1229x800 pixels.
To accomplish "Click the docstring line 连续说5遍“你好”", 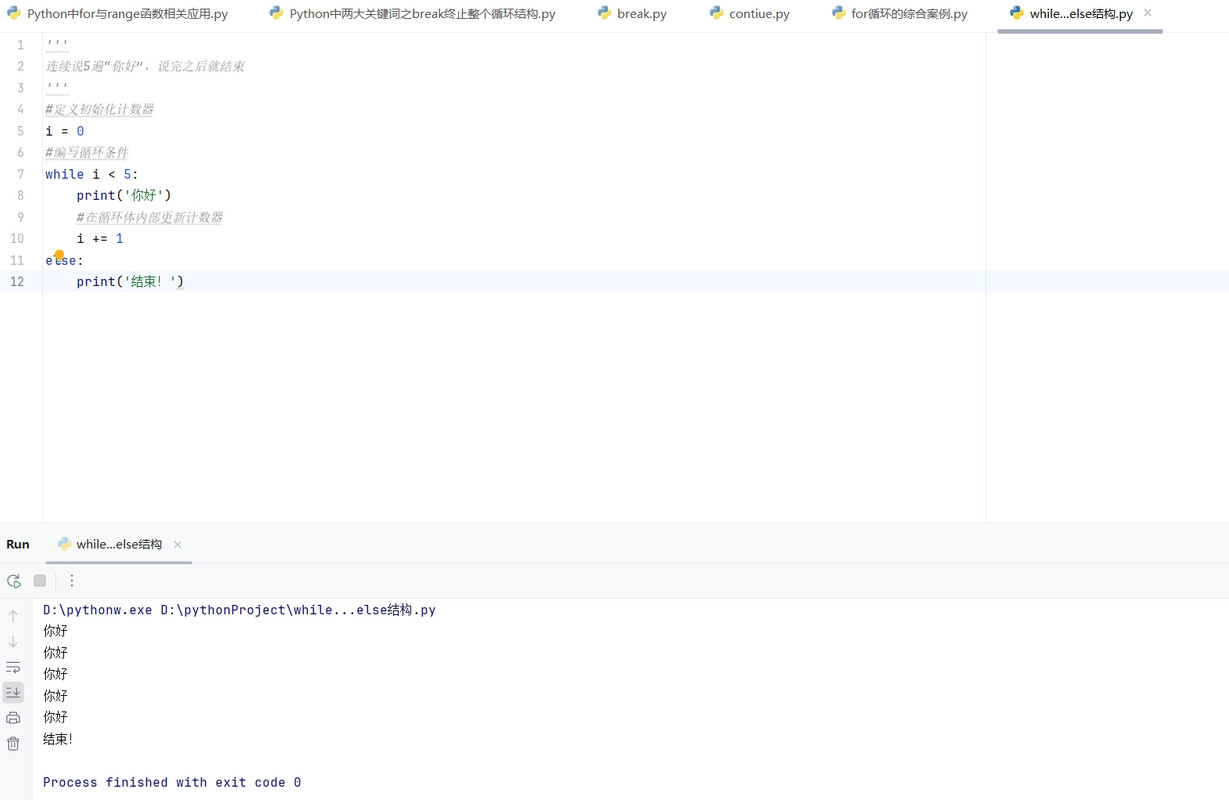I will click(145, 67).
